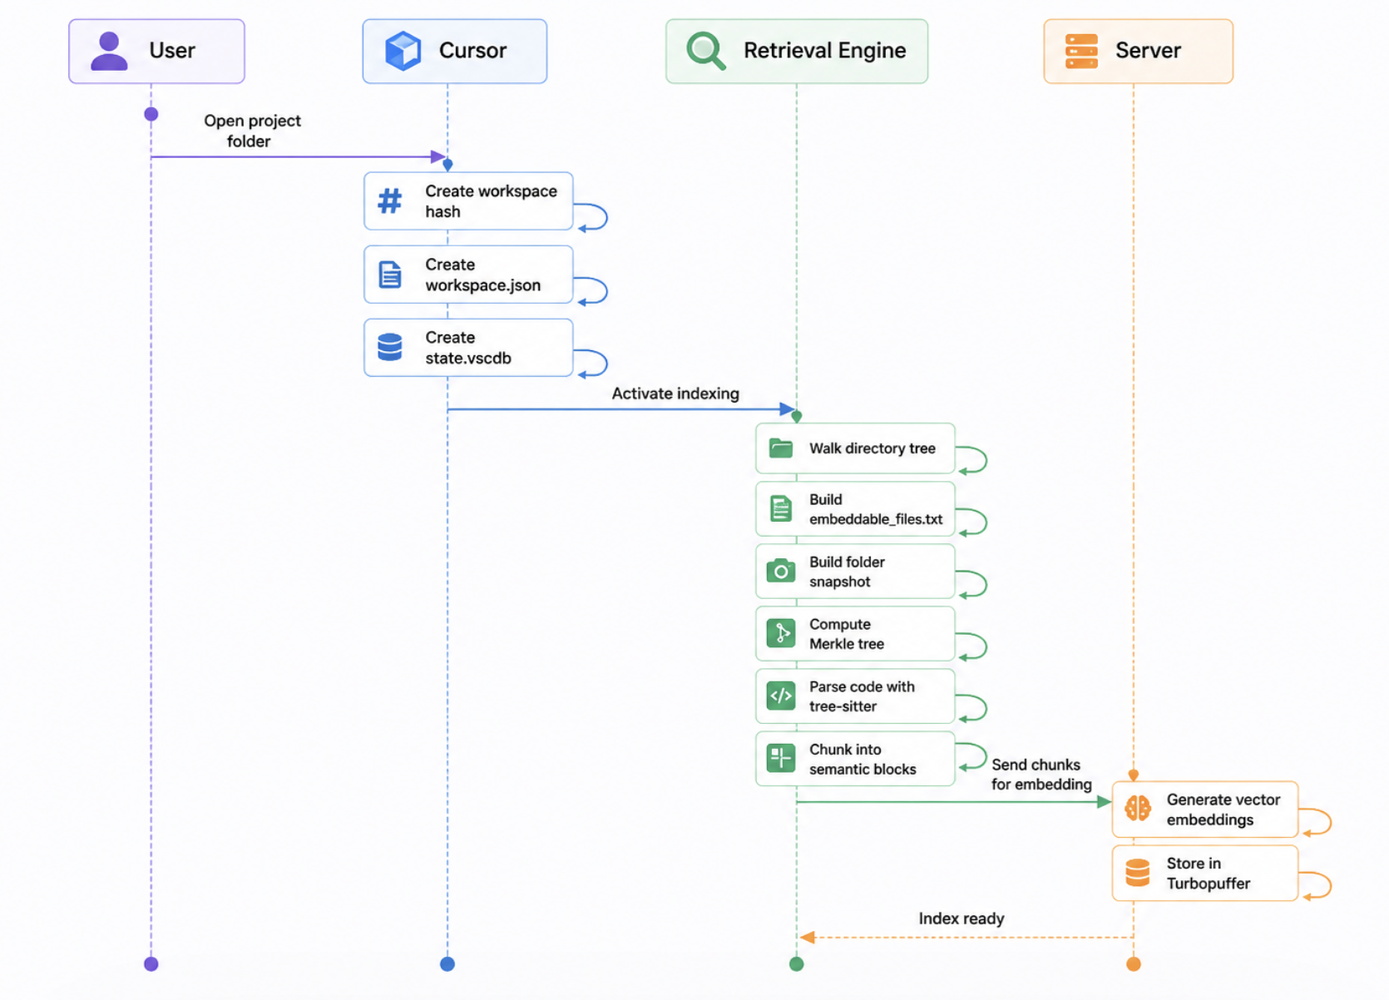Select the "Walk directory tree" step text
The image size is (1389, 1000).
coord(873,448)
